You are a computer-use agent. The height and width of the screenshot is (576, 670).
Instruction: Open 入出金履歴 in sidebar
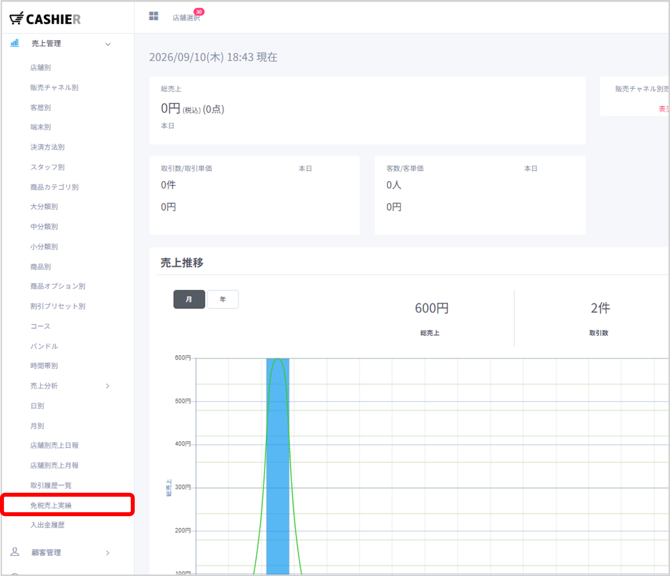pyautogui.click(x=47, y=525)
